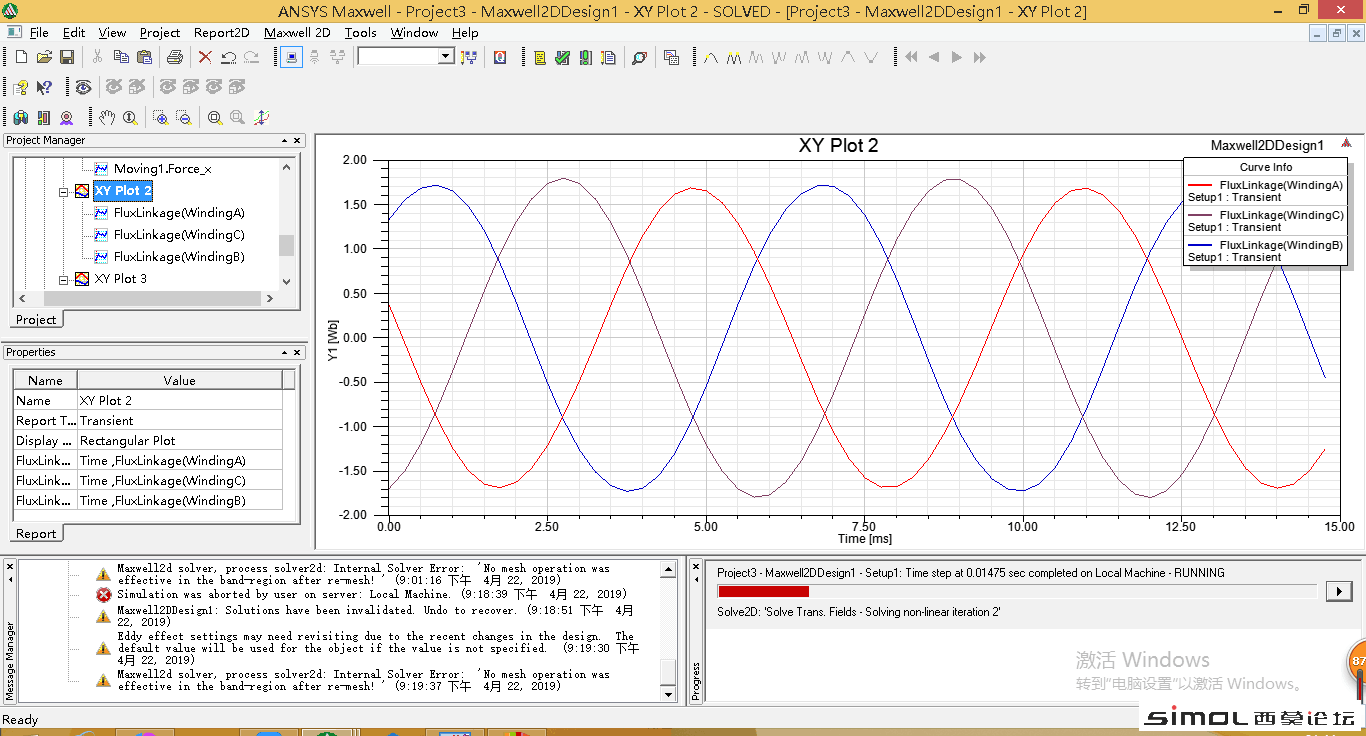Open the Edit menu
The image size is (1366, 736).
coord(74,32)
